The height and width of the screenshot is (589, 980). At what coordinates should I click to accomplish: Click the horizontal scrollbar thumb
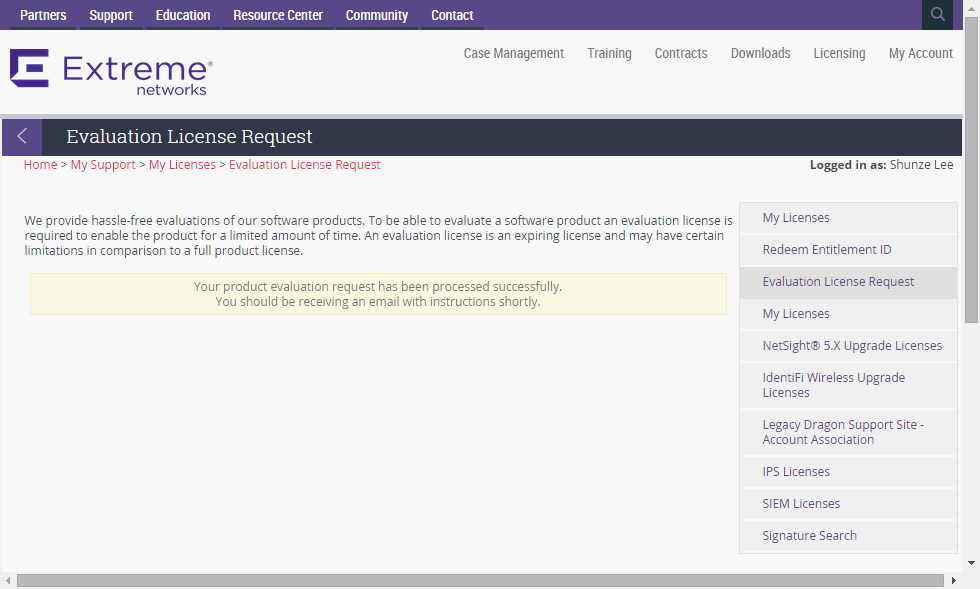pyautogui.click(x=480, y=580)
